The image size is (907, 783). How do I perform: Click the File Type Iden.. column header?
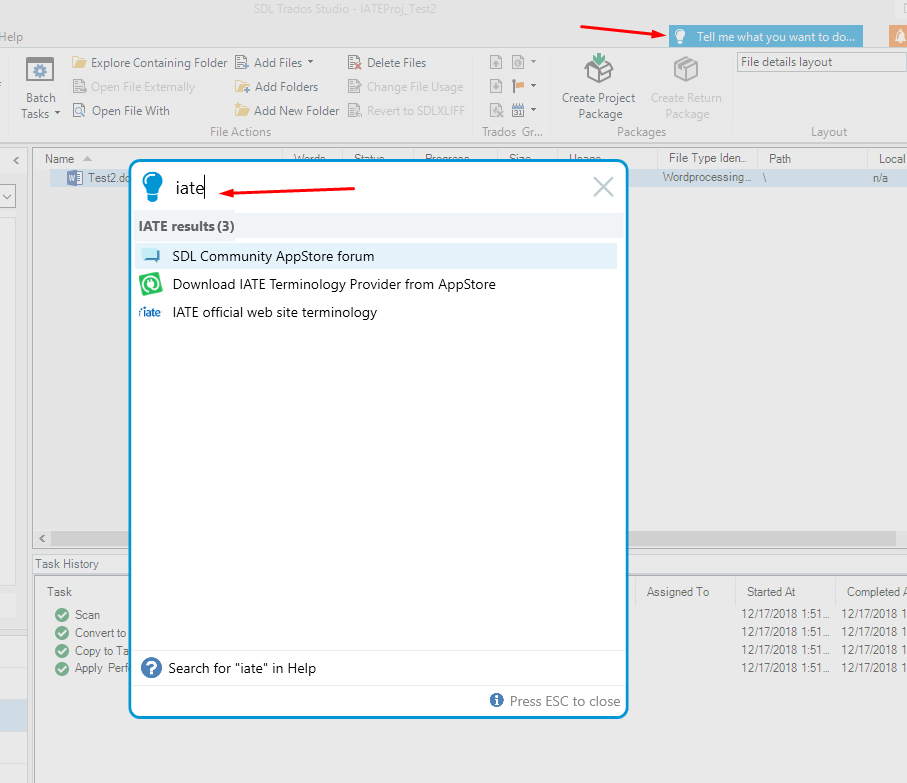click(707, 158)
